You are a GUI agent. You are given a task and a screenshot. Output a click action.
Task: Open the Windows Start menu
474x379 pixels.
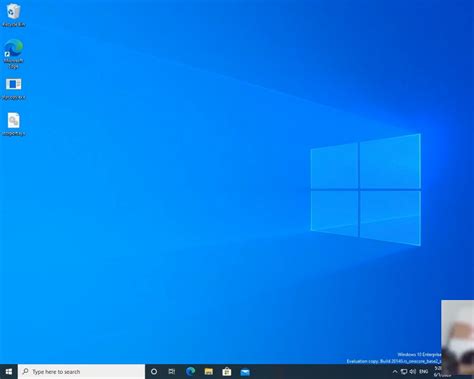[9, 371]
